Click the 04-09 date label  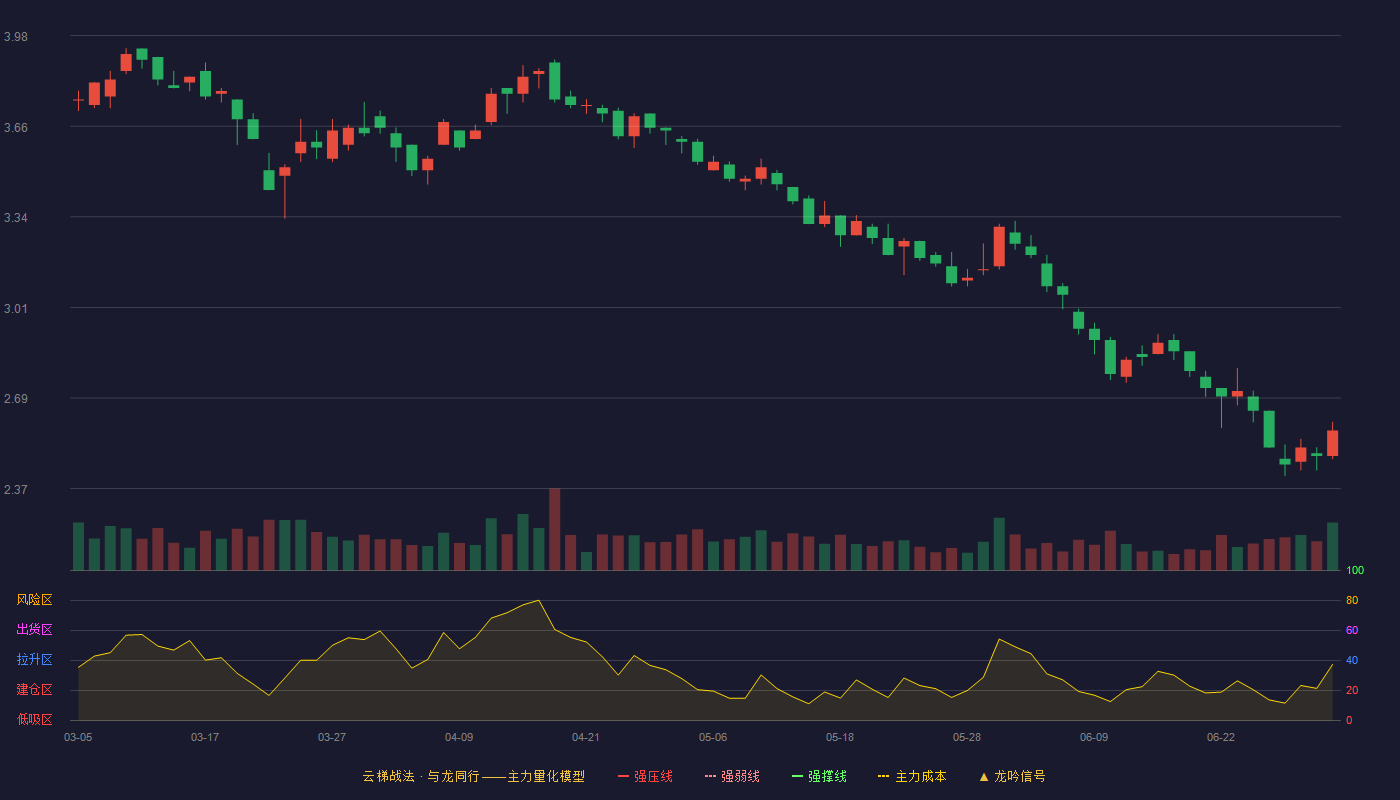[x=459, y=737]
